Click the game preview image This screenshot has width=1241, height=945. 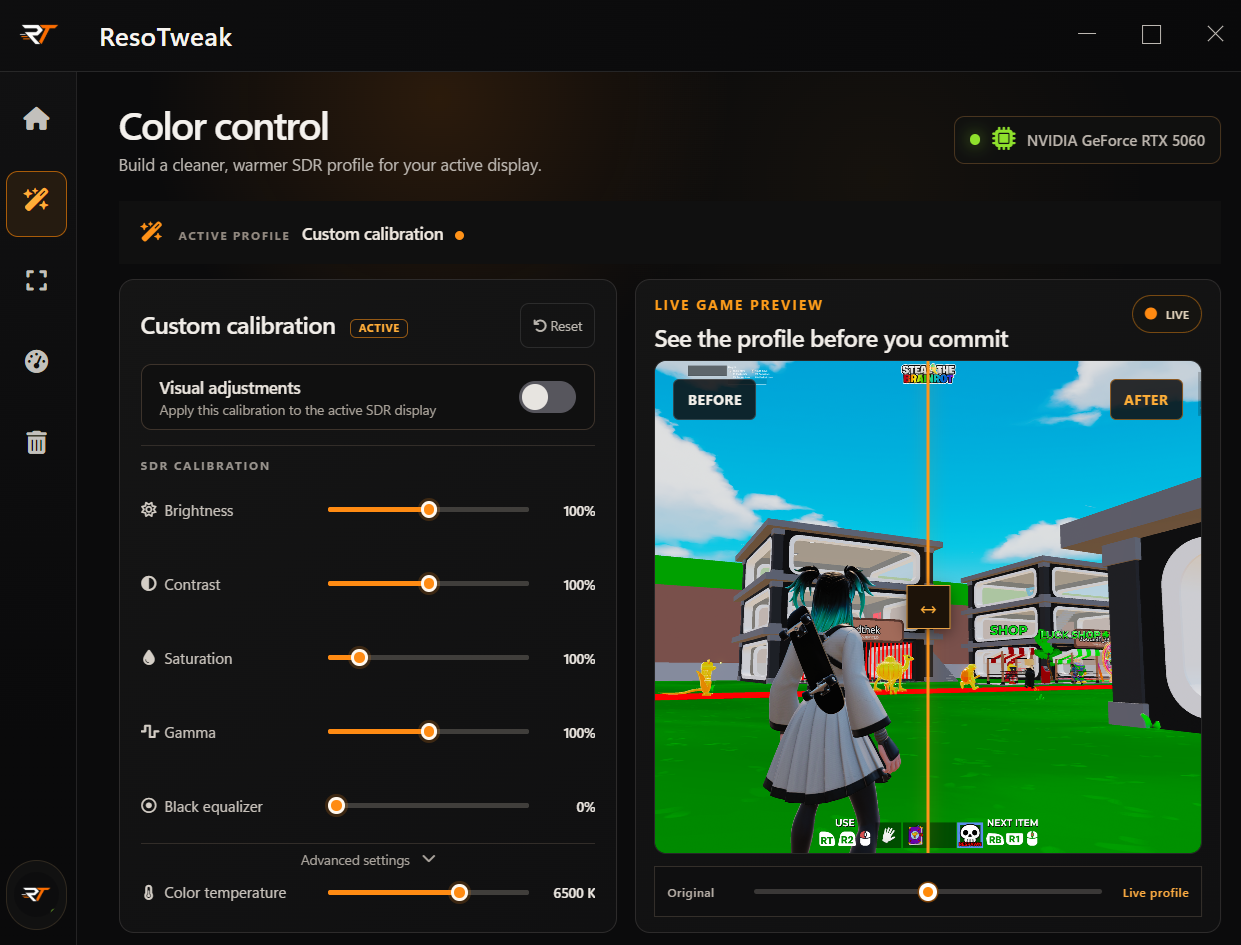tap(928, 607)
